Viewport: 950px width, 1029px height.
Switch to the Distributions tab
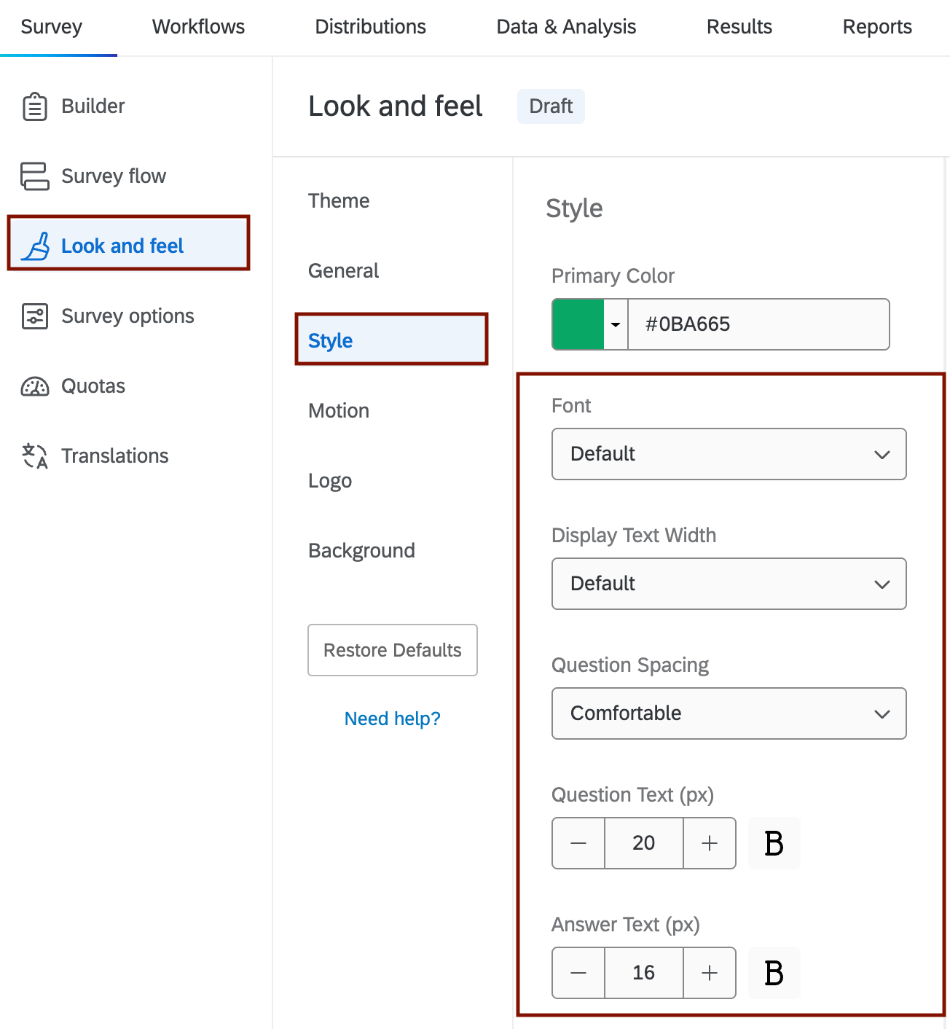tap(370, 27)
